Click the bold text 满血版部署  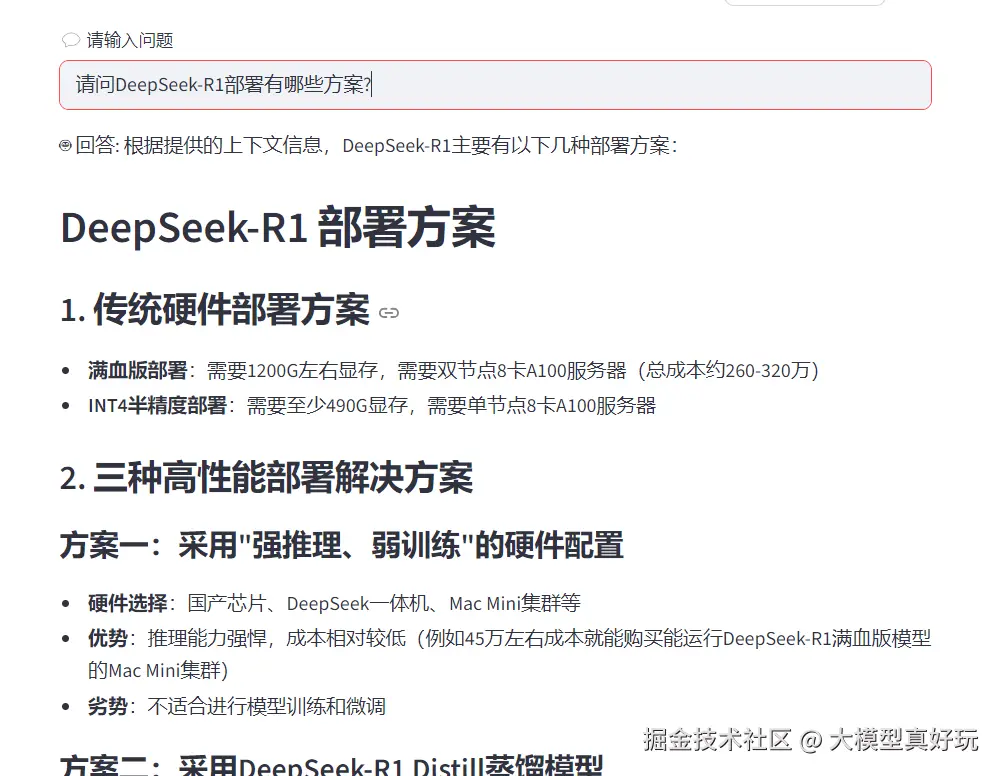click(x=137, y=370)
